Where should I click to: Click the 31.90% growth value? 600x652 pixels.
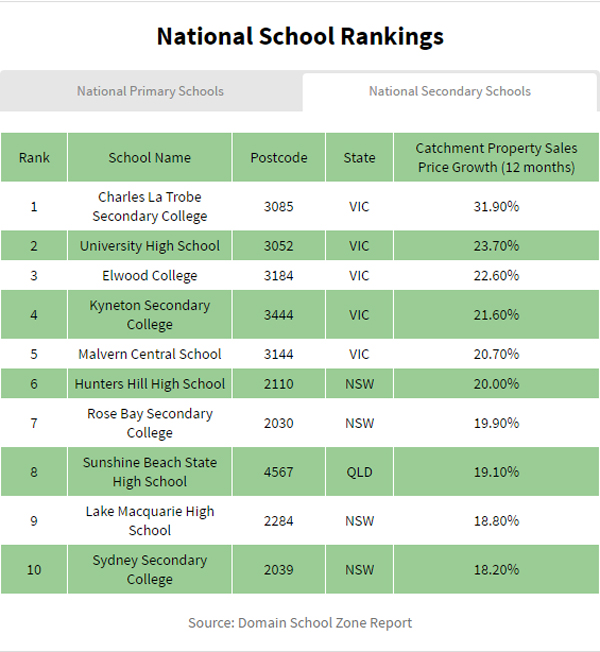pyautogui.click(x=496, y=207)
